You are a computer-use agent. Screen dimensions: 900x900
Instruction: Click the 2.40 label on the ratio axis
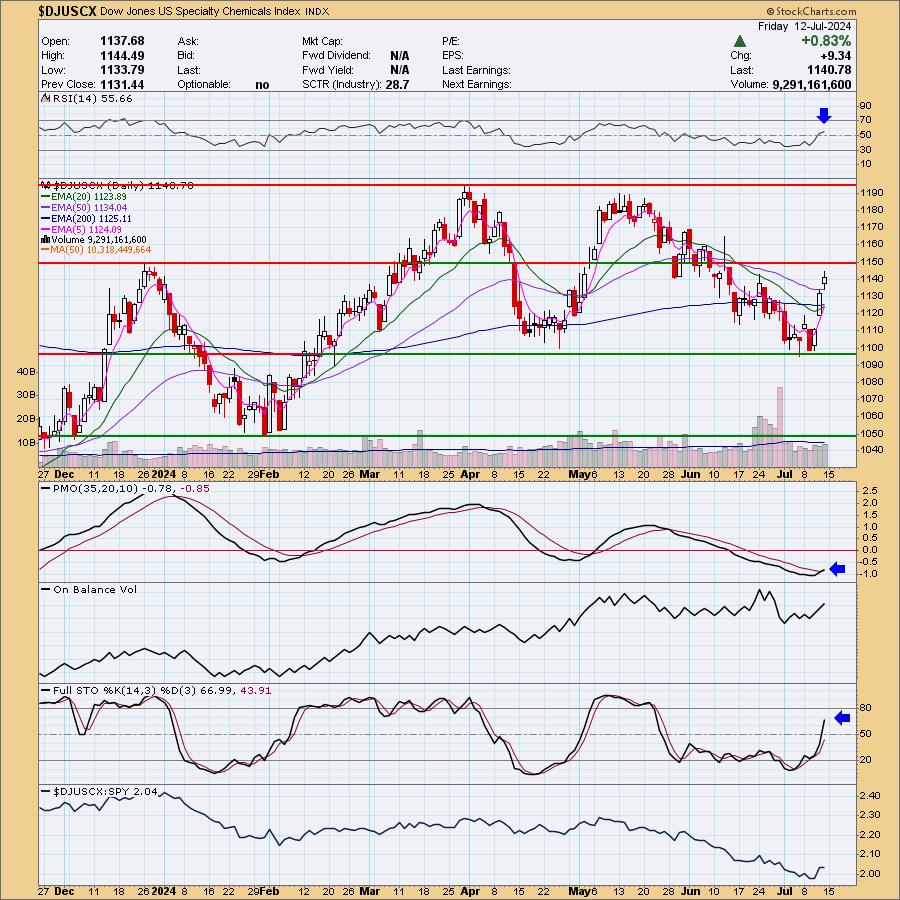(x=871, y=796)
